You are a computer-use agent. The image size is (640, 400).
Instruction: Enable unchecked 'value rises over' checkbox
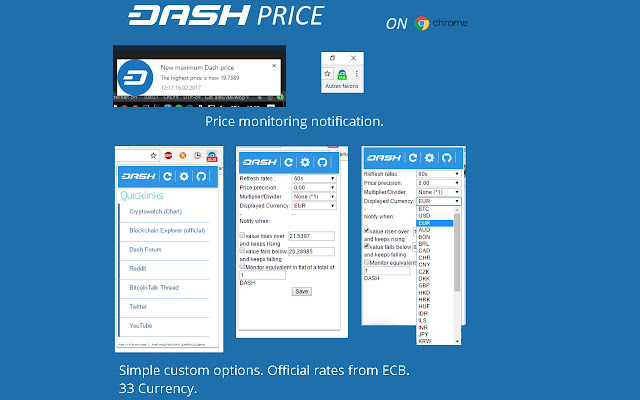pyautogui.click(x=242, y=235)
